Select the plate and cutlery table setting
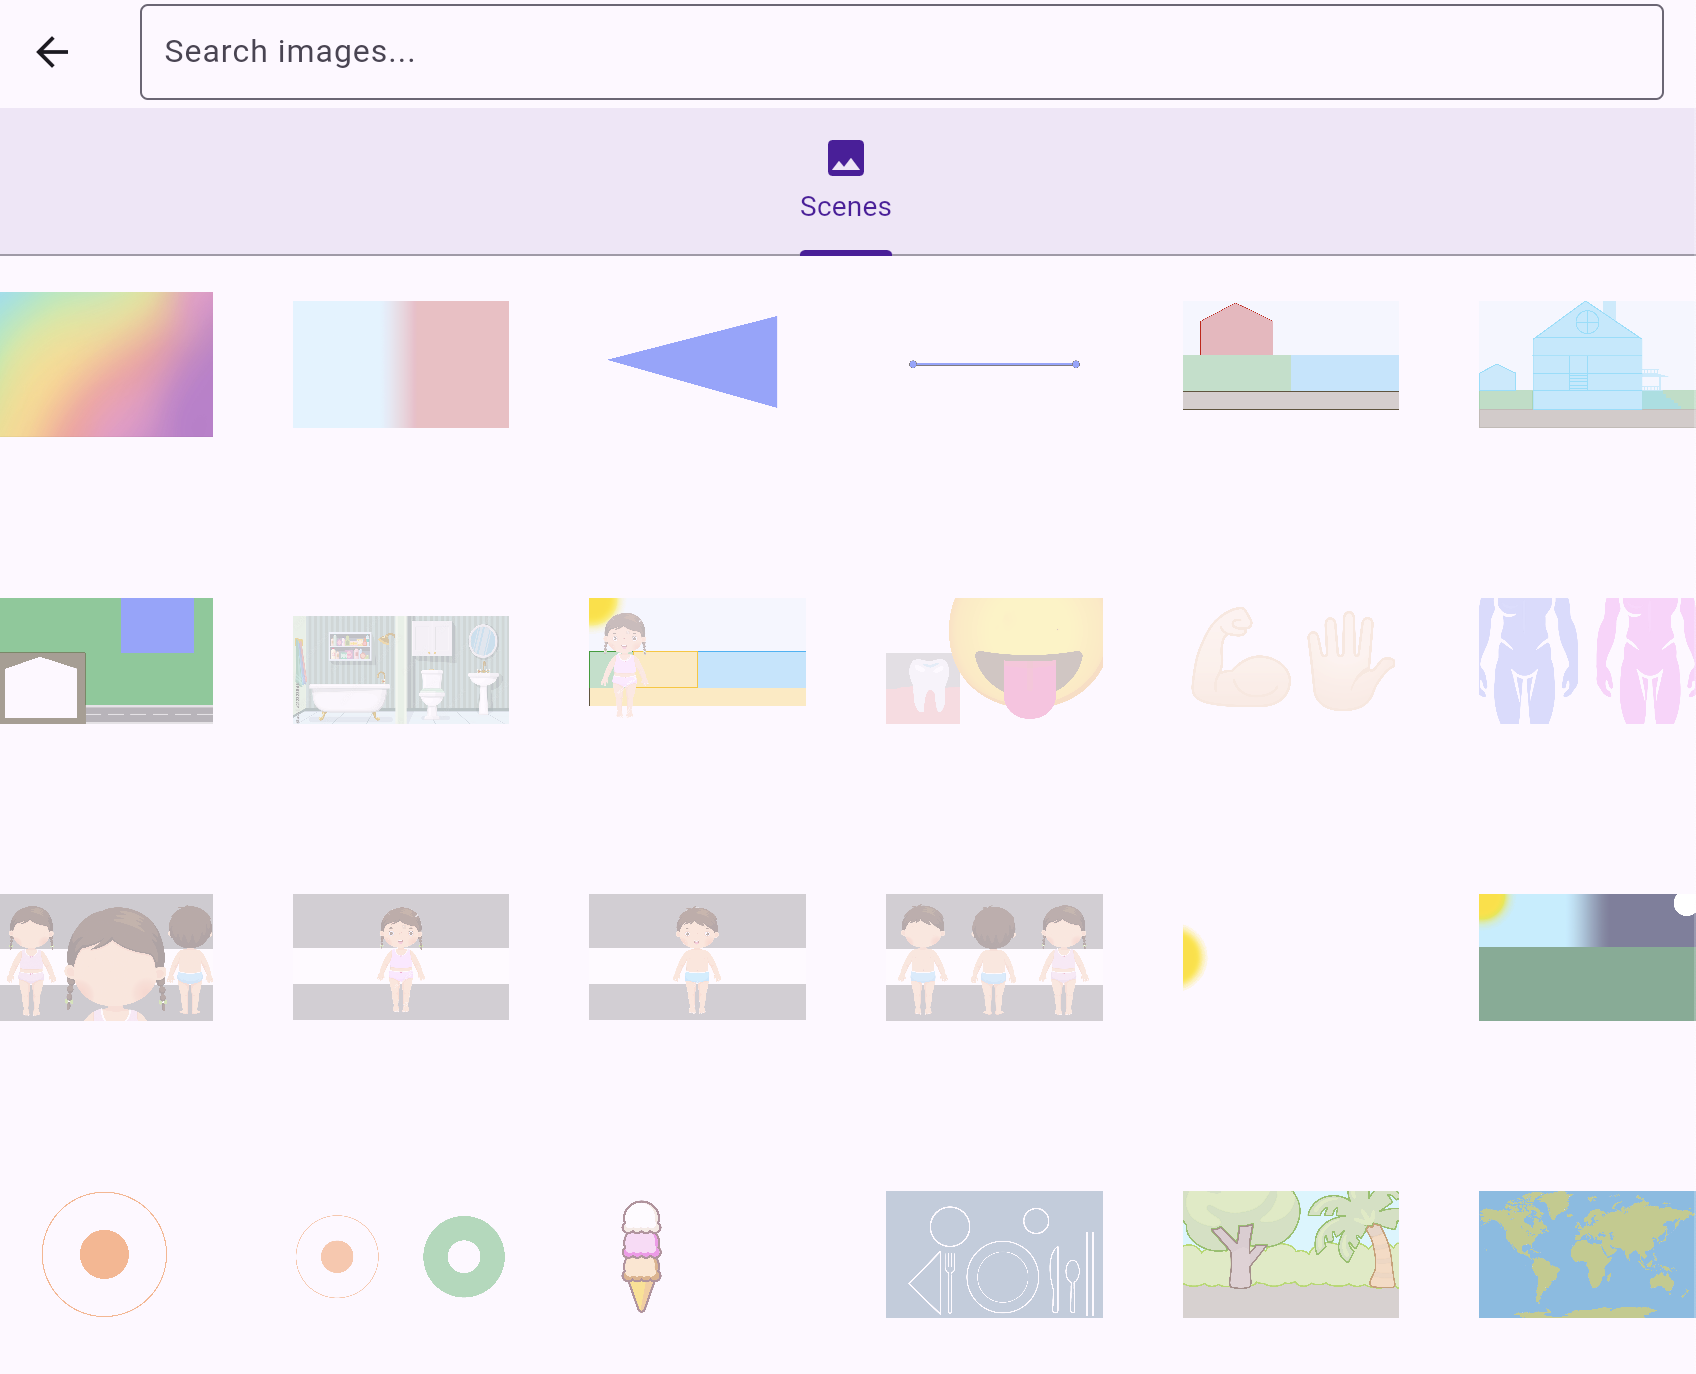This screenshot has width=1696, height=1374. [x=994, y=1254]
